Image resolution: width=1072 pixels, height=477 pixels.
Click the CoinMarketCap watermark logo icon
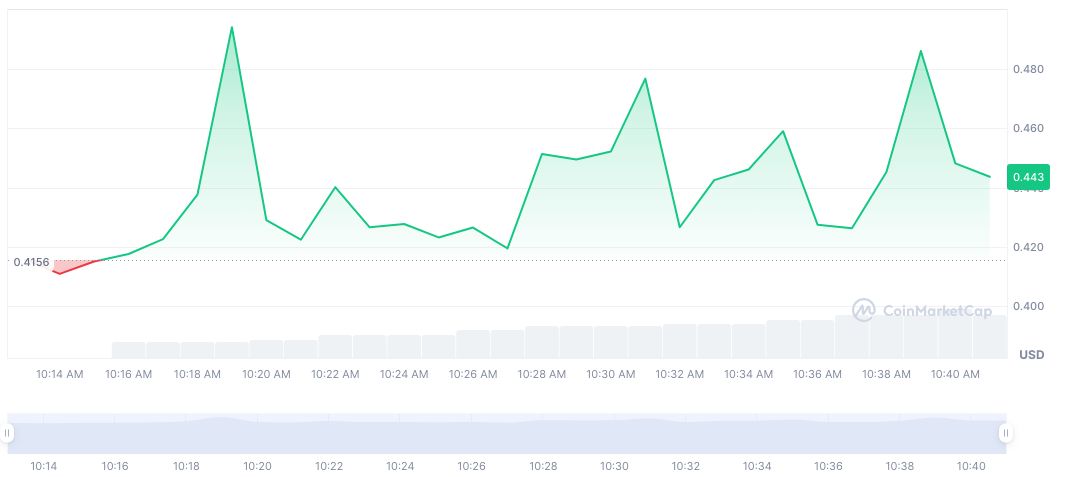coord(864,310)
